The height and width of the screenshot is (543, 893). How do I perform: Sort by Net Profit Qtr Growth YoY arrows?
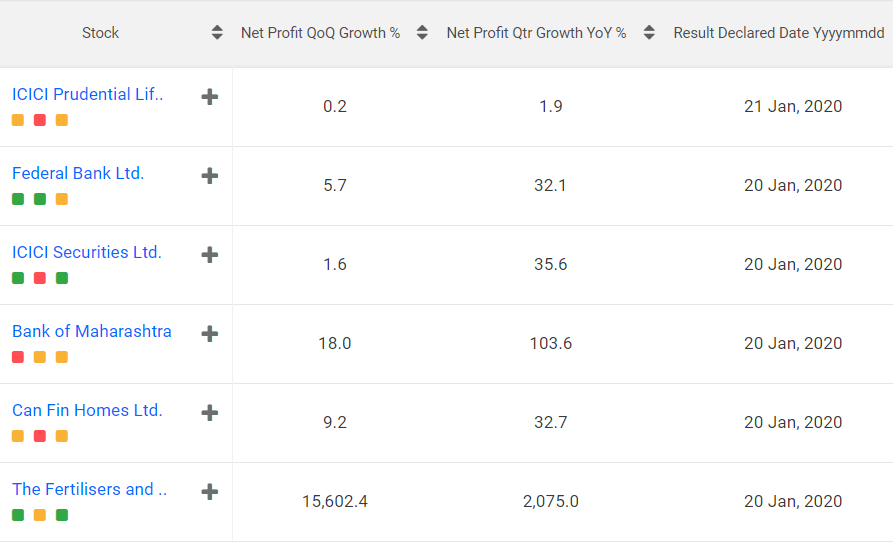(x=649, y=33)
